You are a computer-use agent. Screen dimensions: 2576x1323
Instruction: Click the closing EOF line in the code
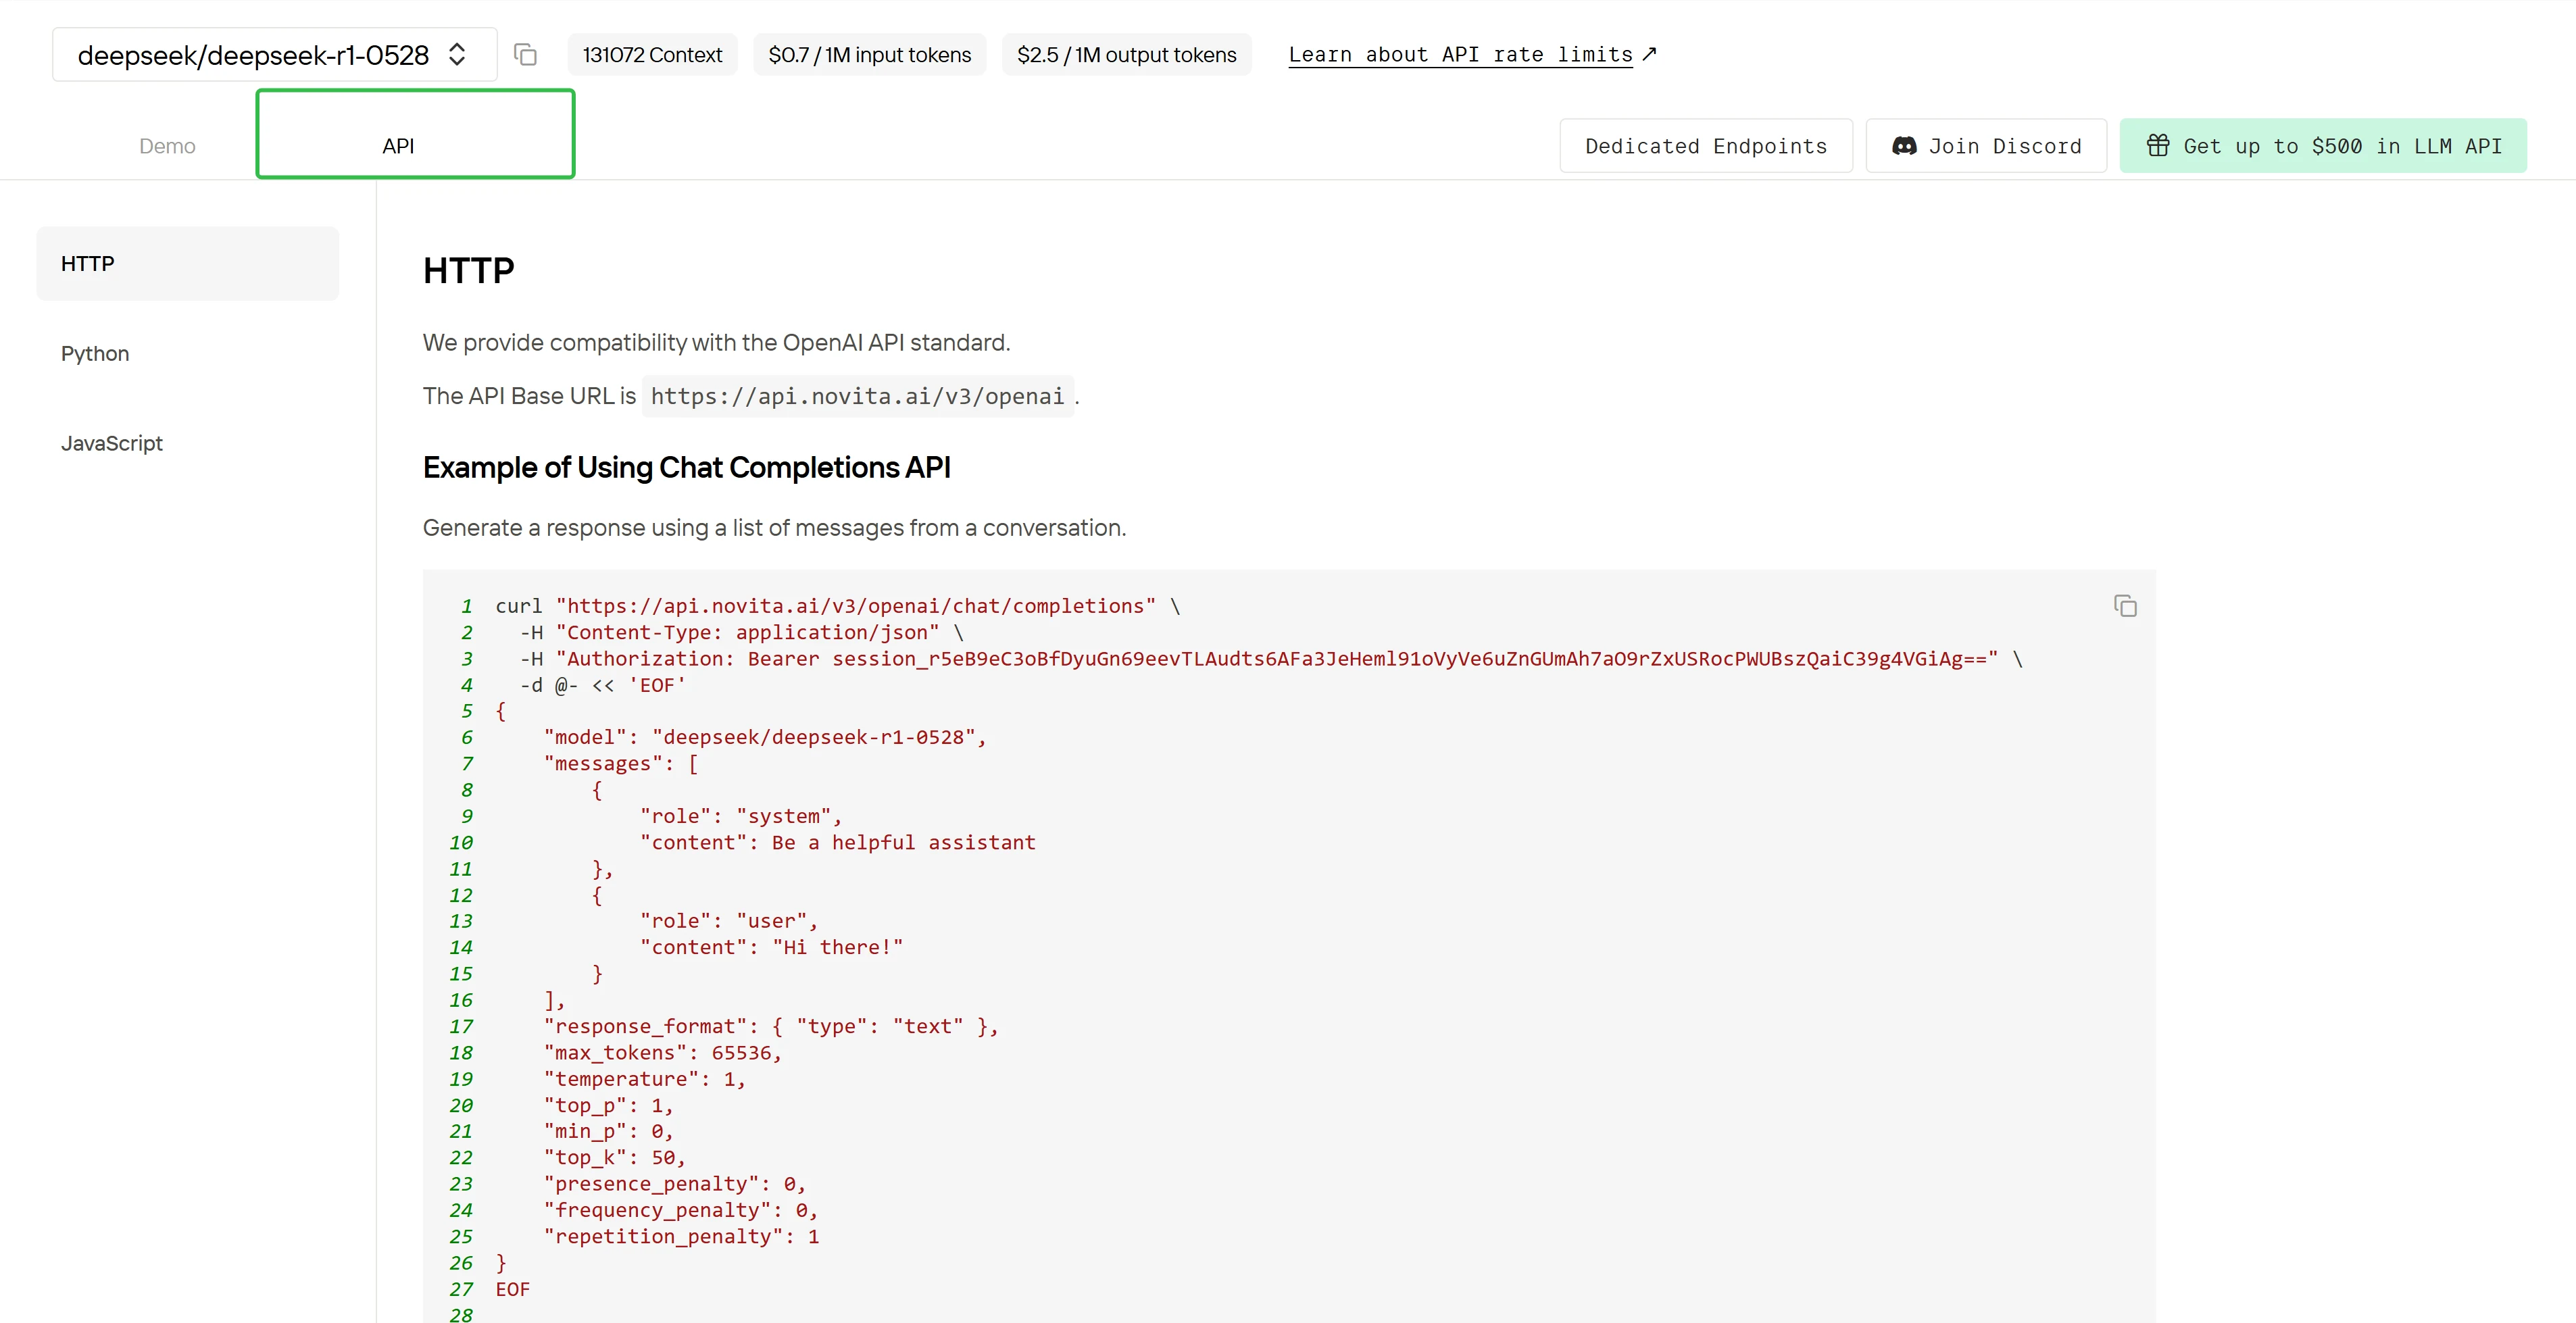512,1289
